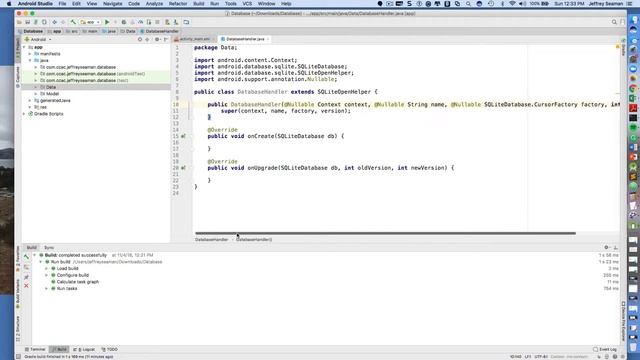Click the red X icon in Build panel

(26, 286)
